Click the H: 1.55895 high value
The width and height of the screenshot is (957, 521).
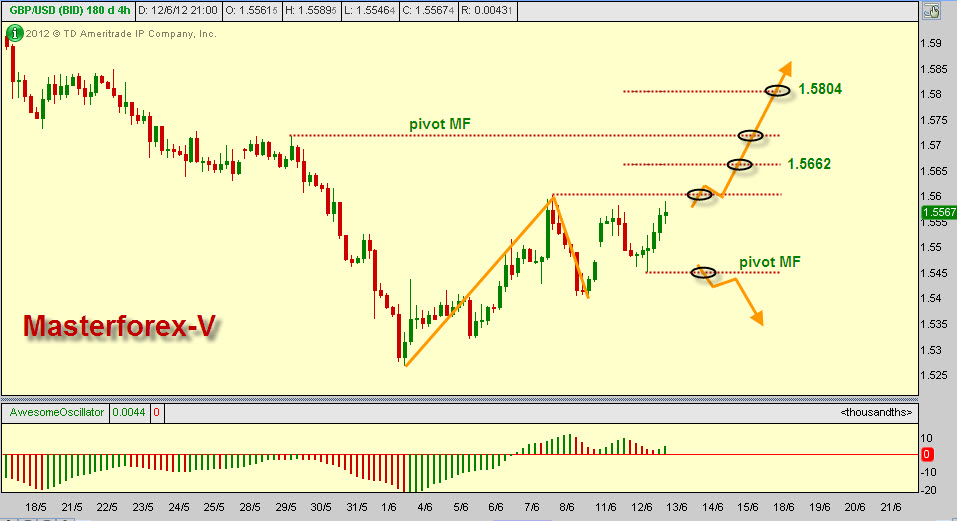(x=311, y=10)
